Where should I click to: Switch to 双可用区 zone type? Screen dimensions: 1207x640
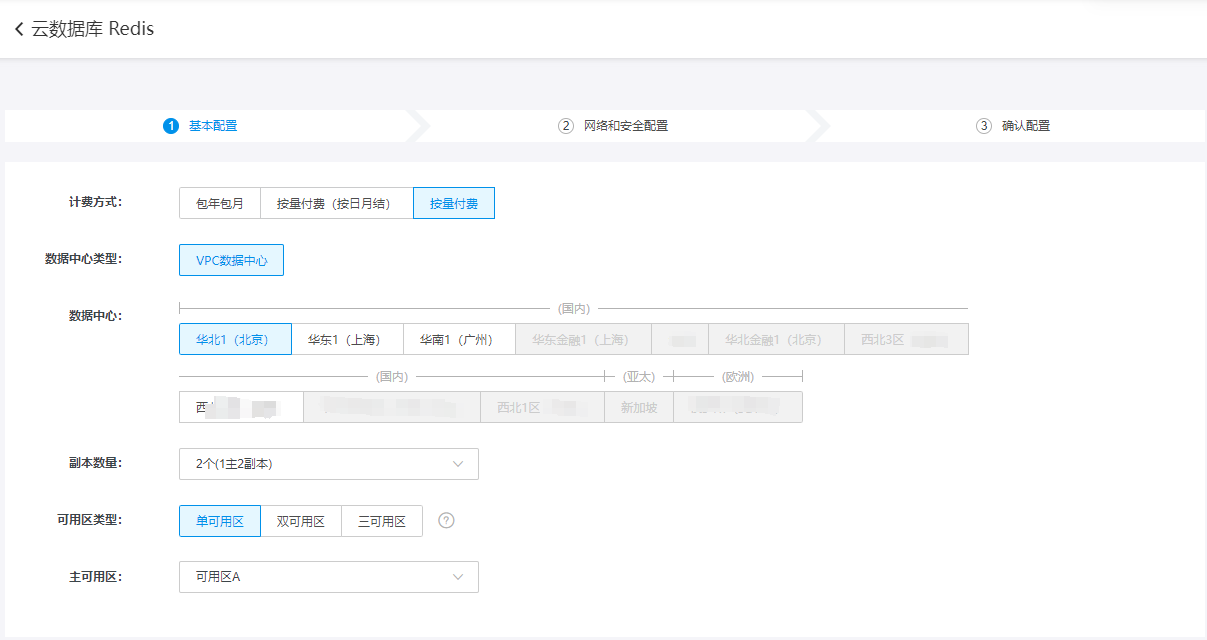301,521
